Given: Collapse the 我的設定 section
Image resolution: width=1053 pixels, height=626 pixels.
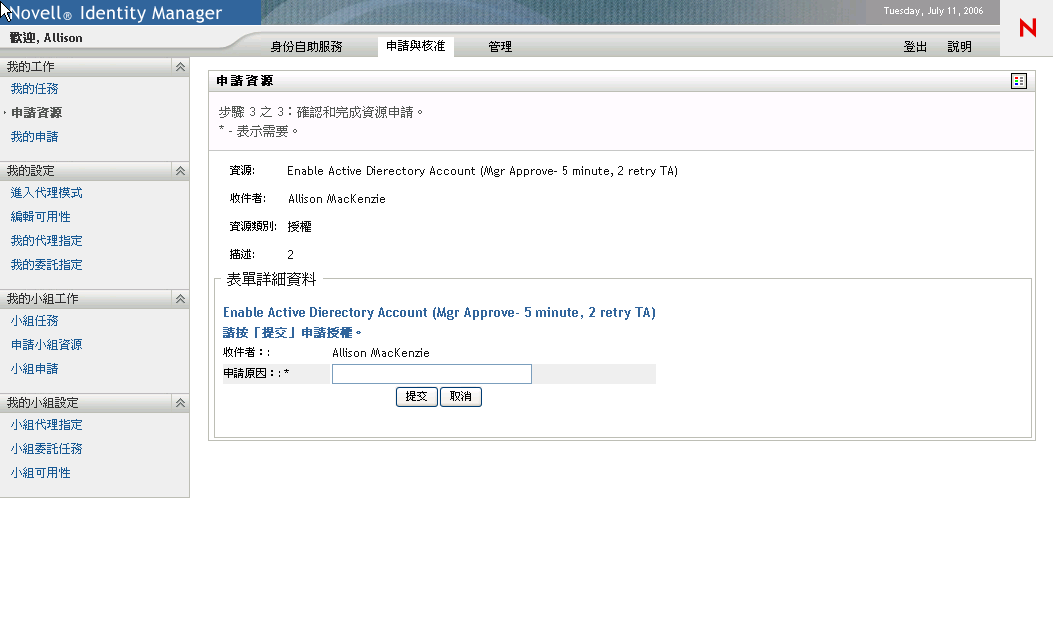Looking at the screenshot, I should click(180, 171).
